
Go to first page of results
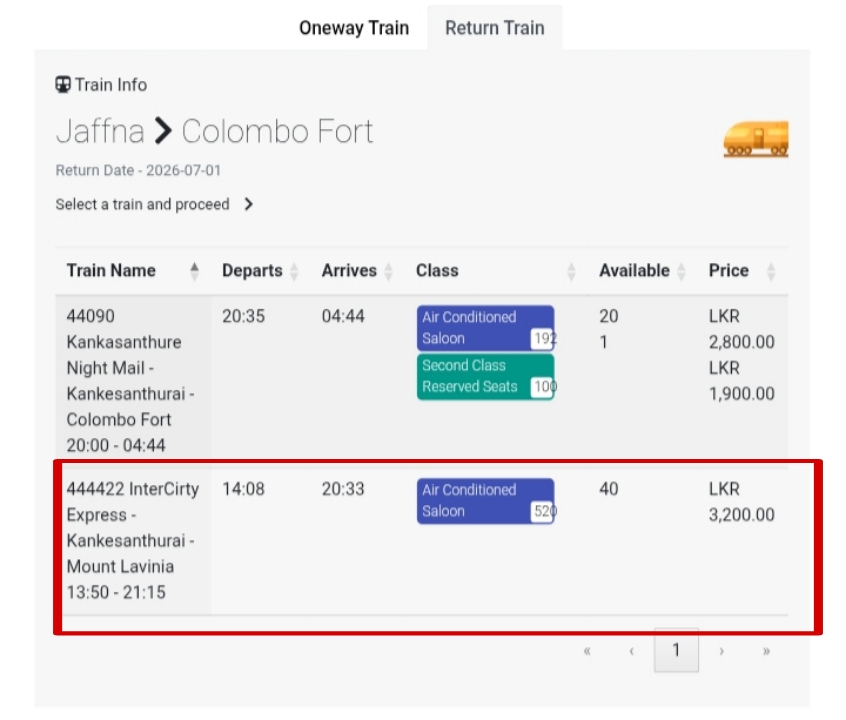[586, 651]
